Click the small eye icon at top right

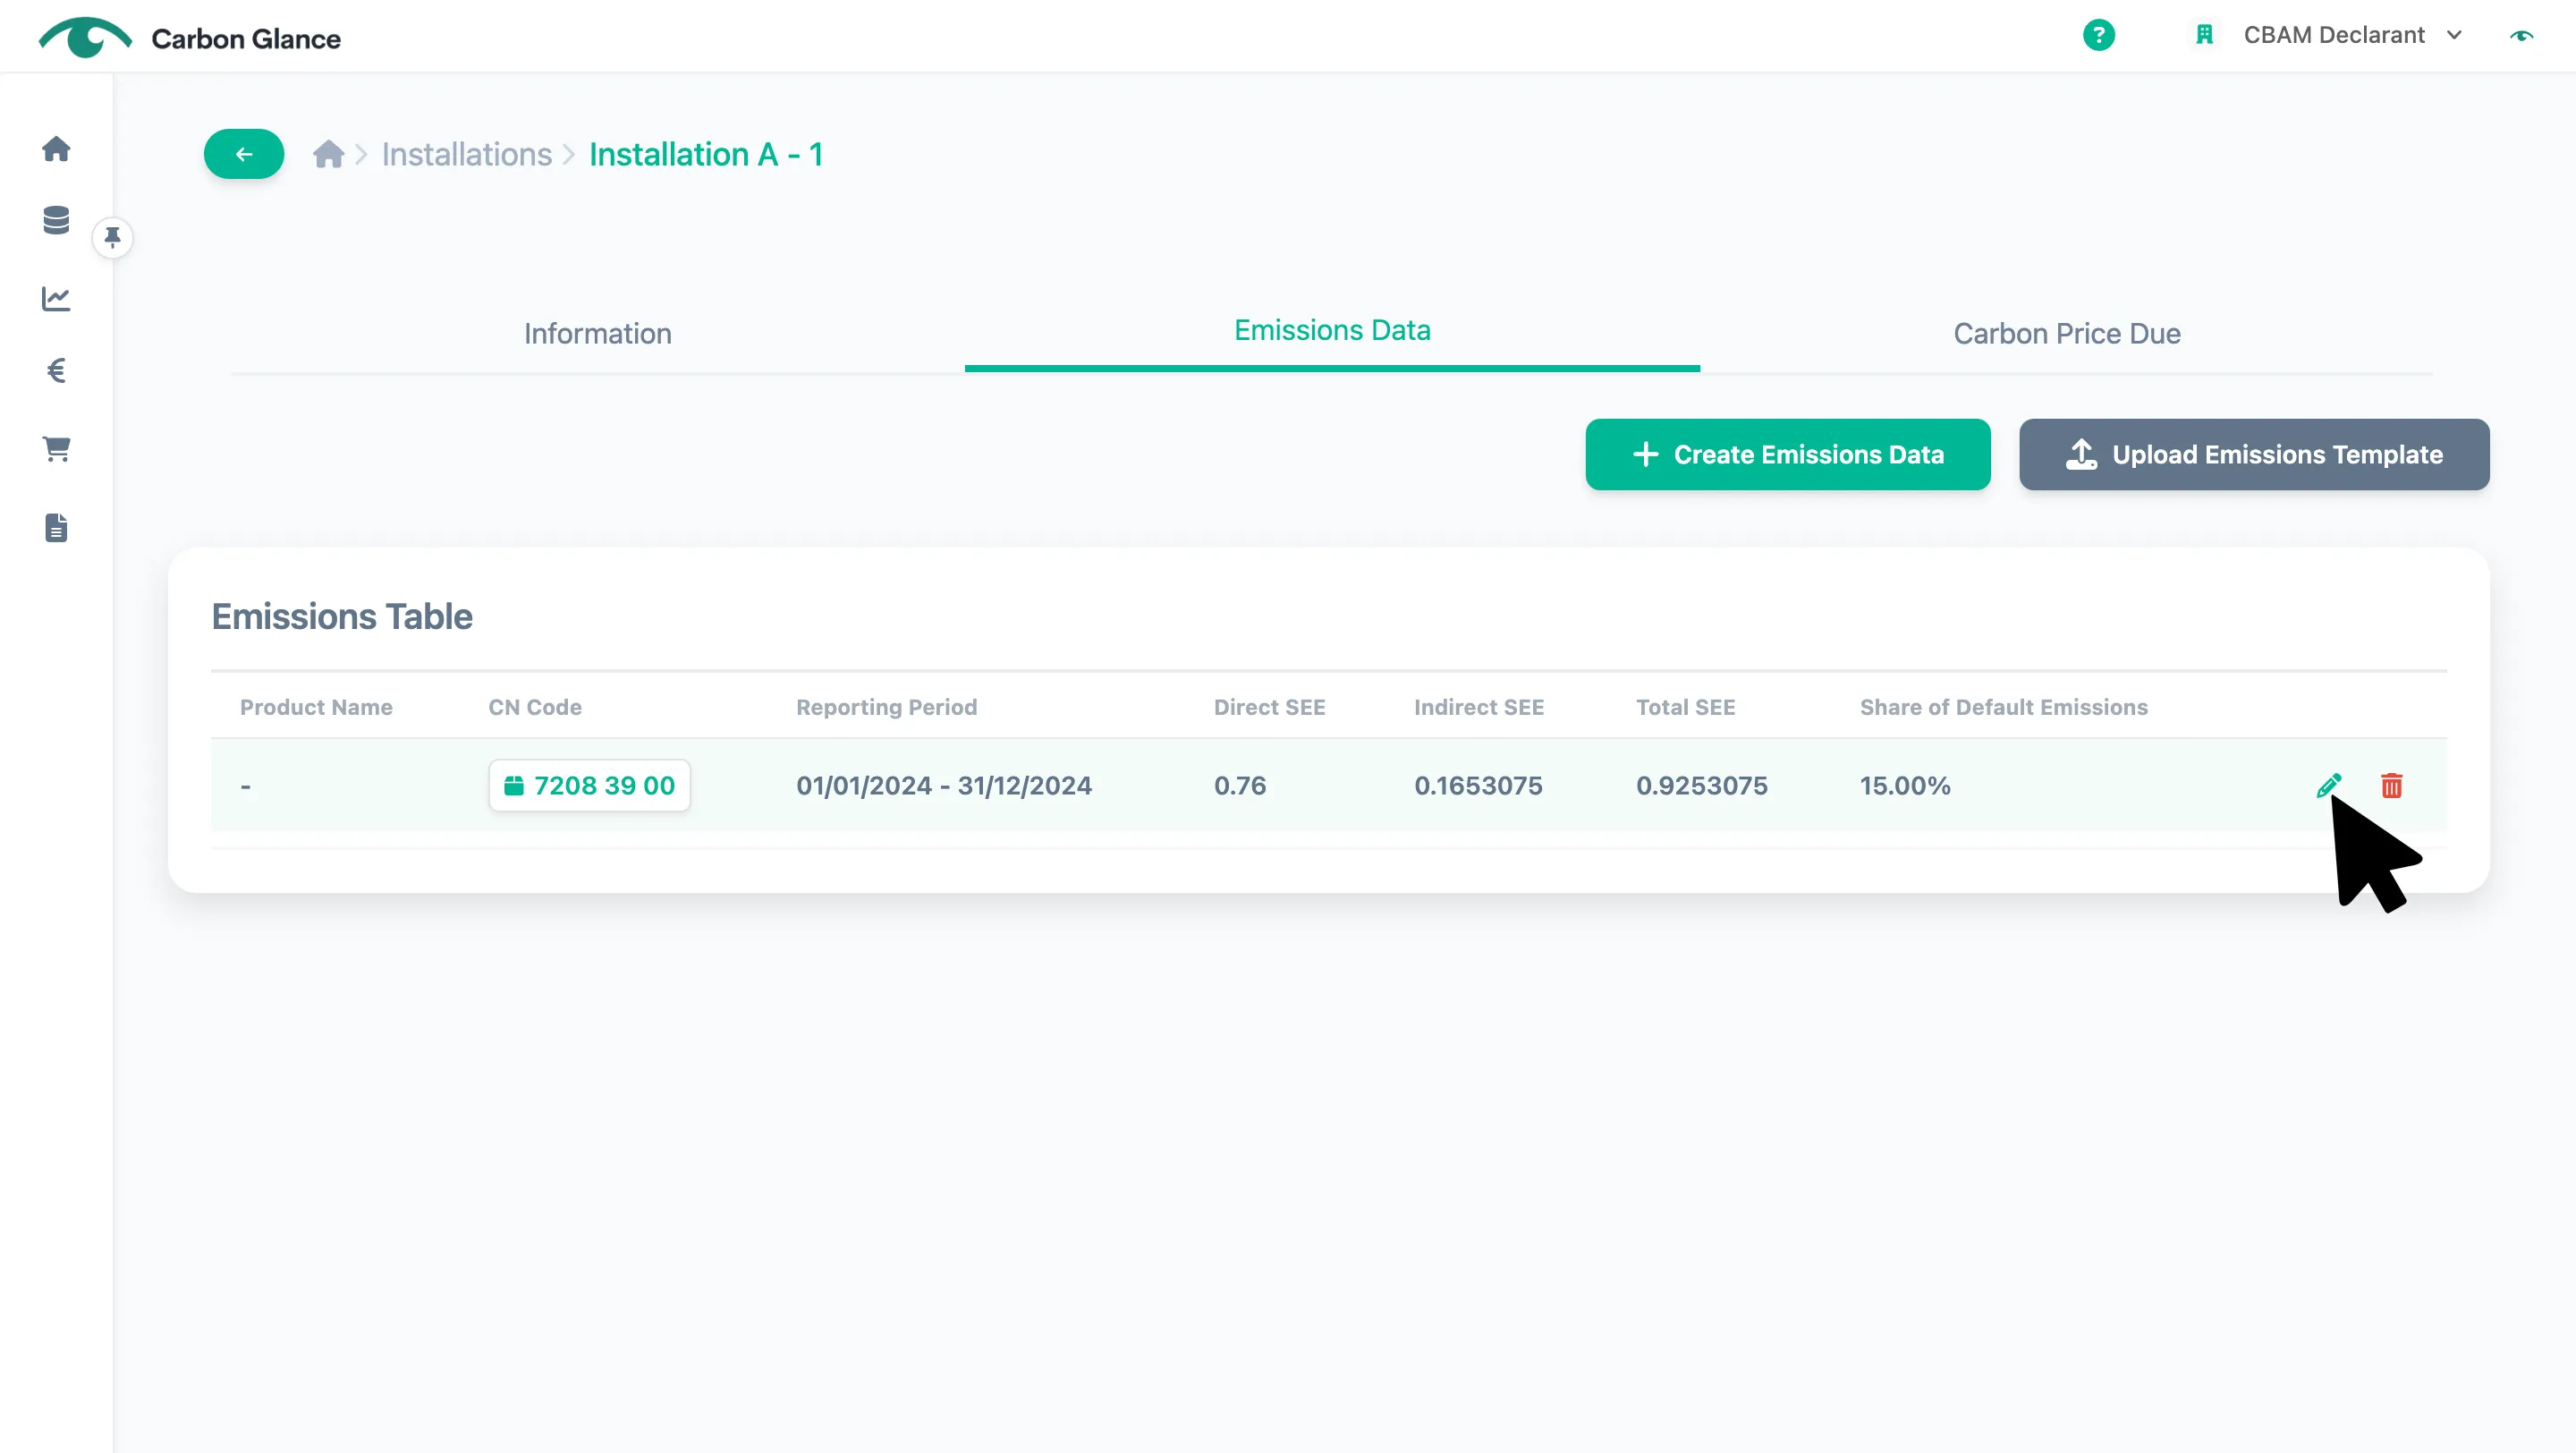coord(2521,36)
